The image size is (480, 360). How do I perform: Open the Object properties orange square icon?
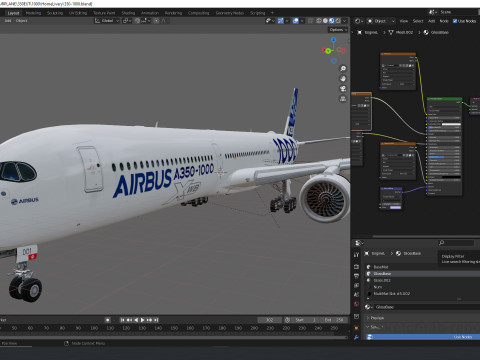coord(356,328)
